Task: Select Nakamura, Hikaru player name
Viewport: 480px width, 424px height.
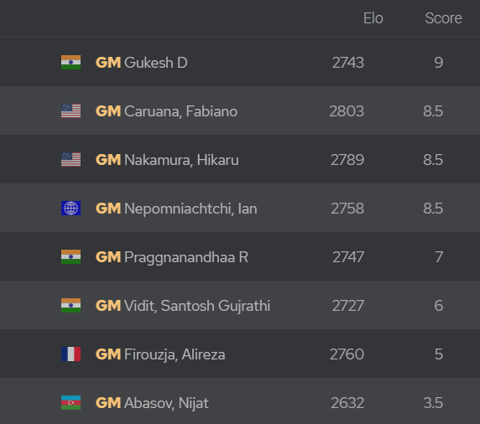Action: [x=181, y=160]
